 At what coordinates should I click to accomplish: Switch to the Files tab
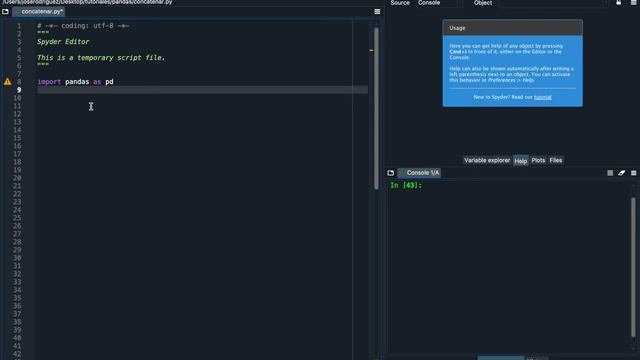(x=556, y=160)
